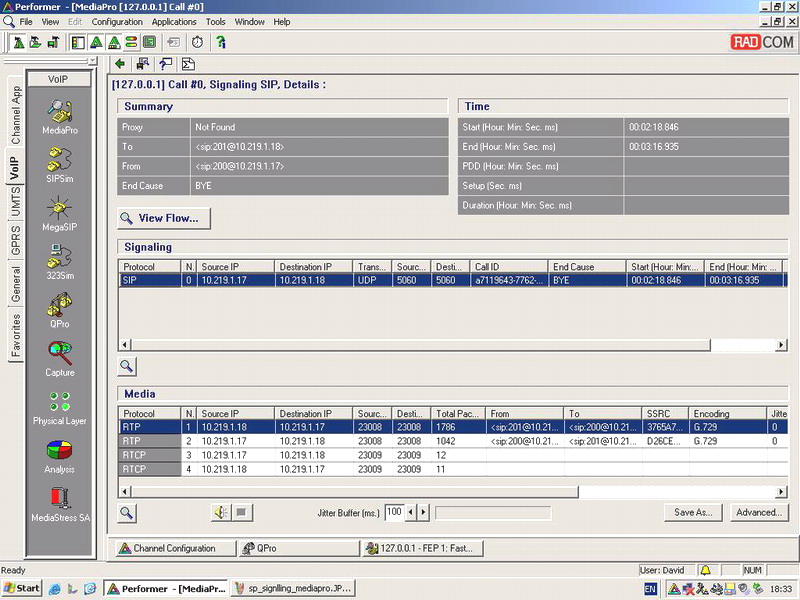Click the blue question mark window icon

coord(165,64)
